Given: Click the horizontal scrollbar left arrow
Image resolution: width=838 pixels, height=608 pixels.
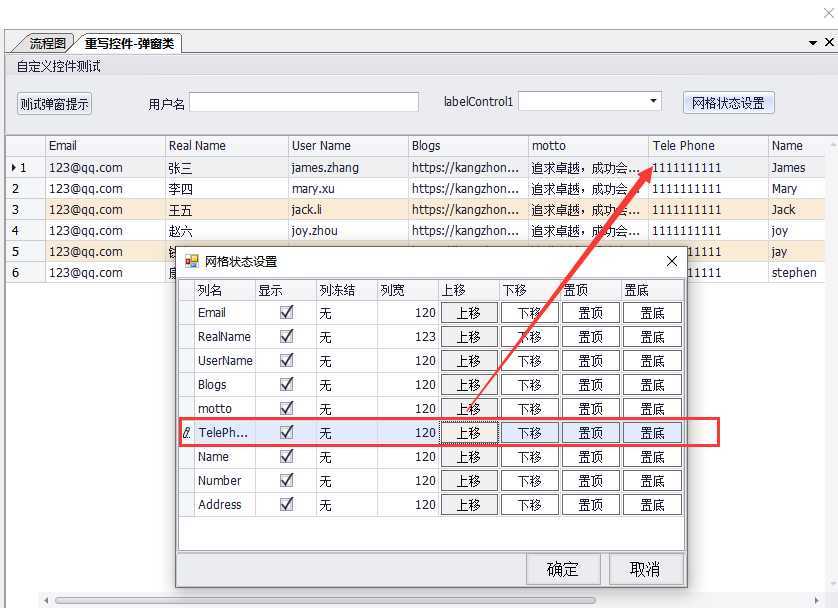Looking at the screenshot, I should [47, 601].
